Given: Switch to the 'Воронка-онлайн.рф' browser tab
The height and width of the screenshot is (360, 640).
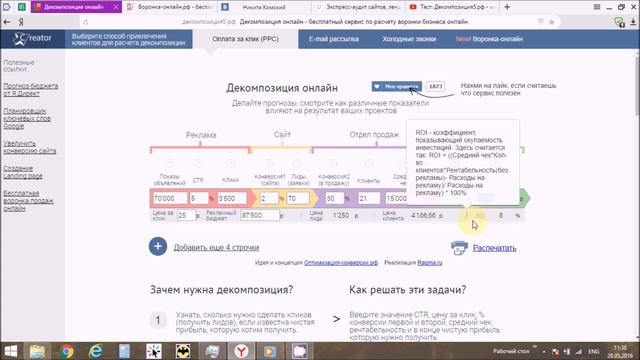Looking at the screenshot, I should [x=170, y=7].
